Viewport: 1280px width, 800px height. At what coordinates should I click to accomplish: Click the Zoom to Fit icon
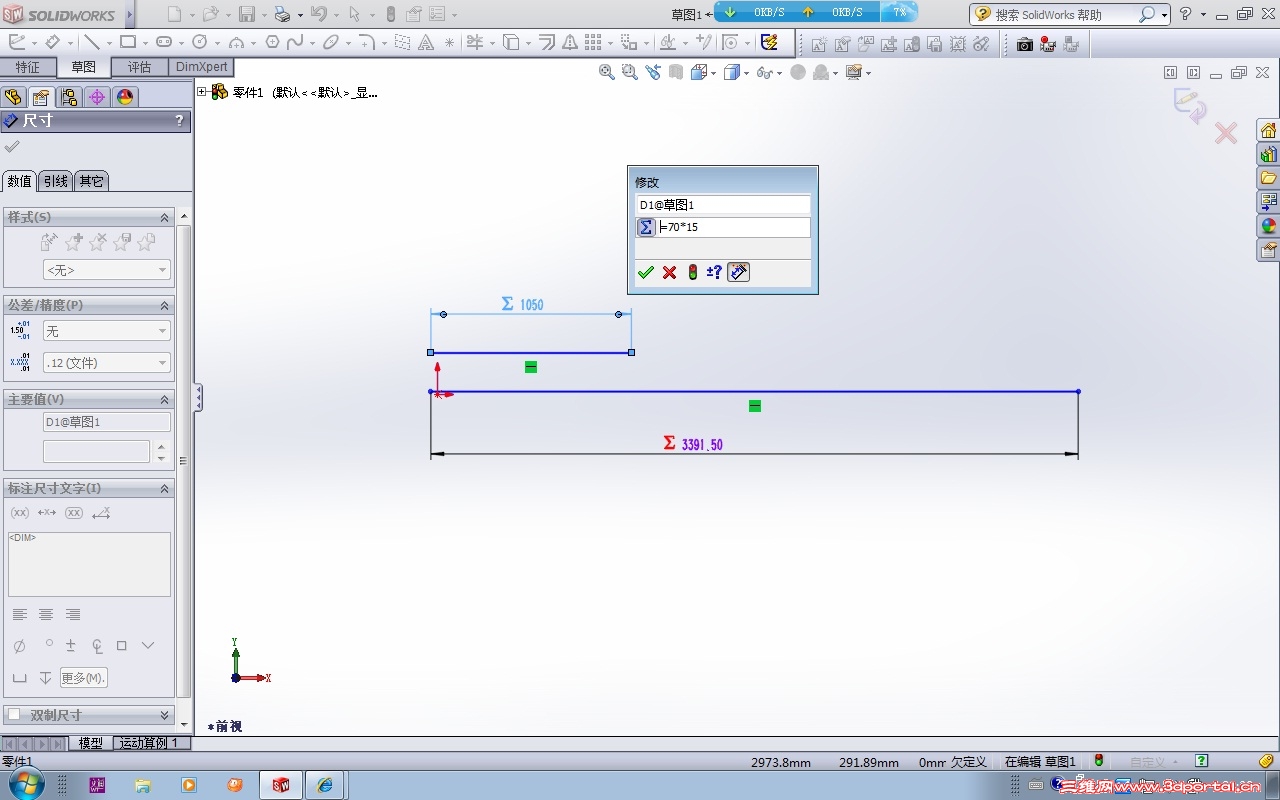click(606, 72)
